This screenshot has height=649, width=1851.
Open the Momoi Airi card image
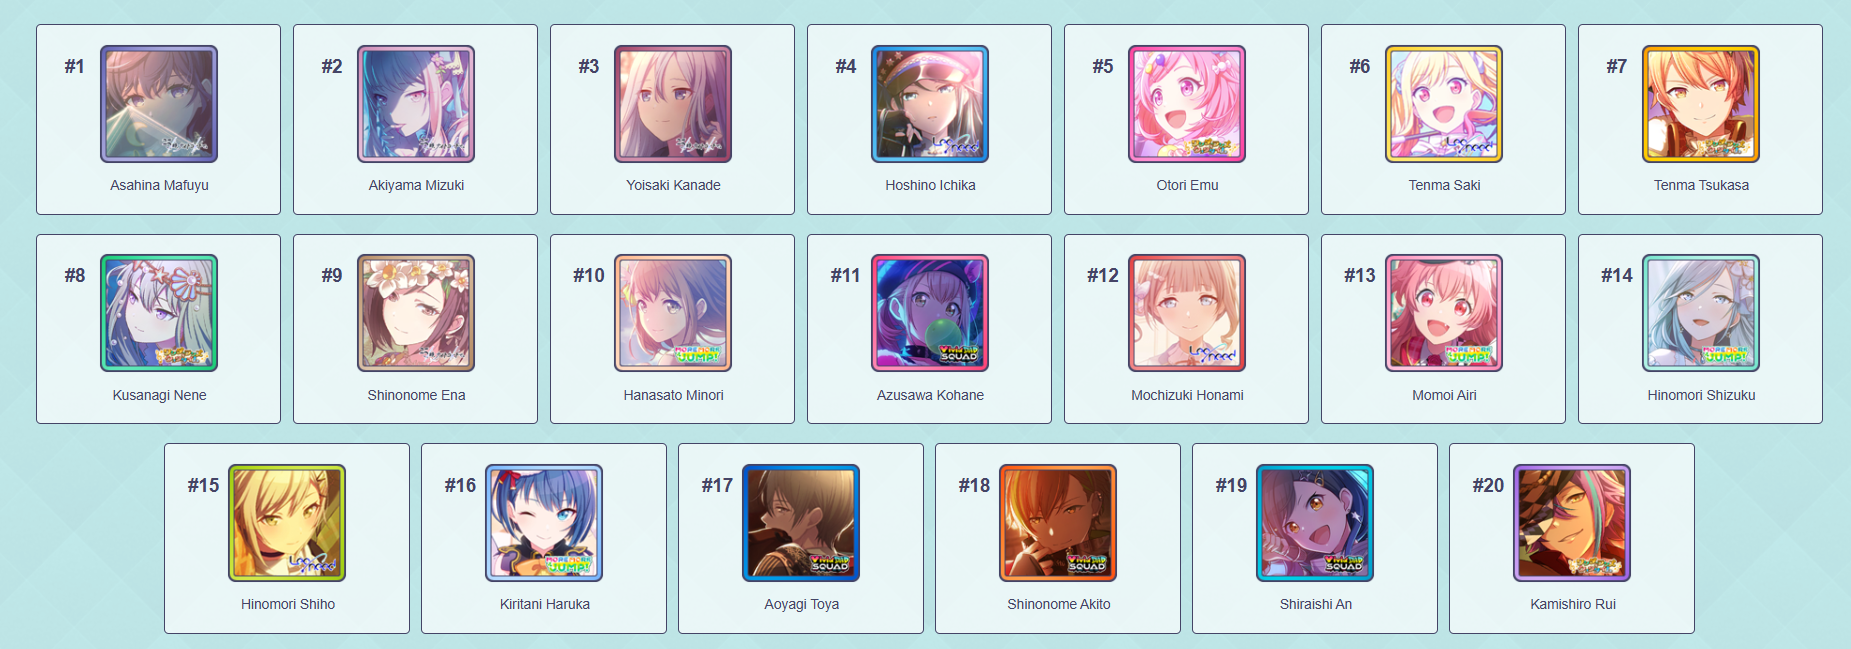(1444, 313)
